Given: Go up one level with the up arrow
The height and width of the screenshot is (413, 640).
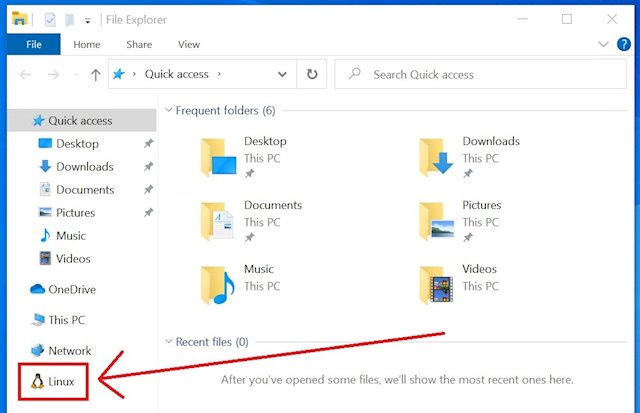Looking at the screenshot, I should coord(96,74).
